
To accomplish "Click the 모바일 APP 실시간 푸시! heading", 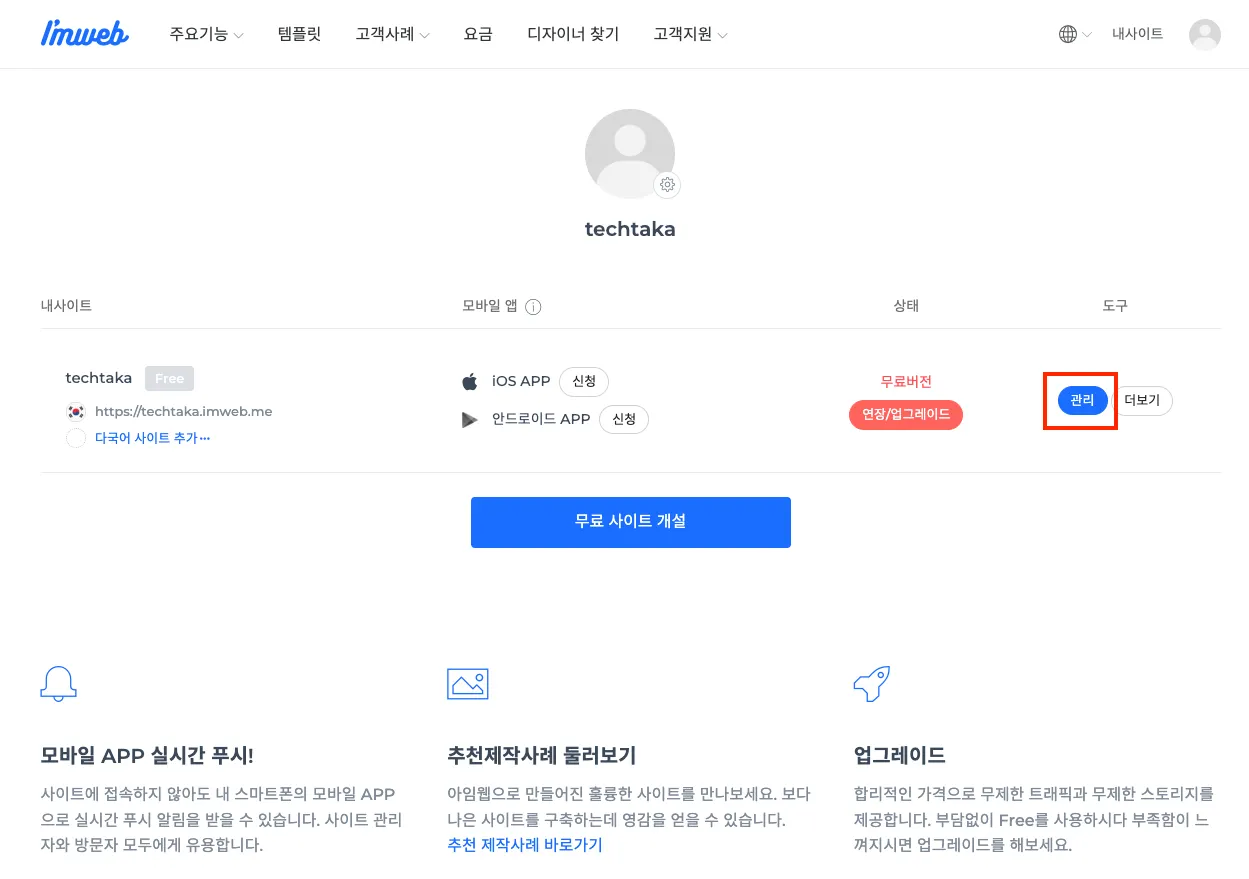I will pos(147,755).
